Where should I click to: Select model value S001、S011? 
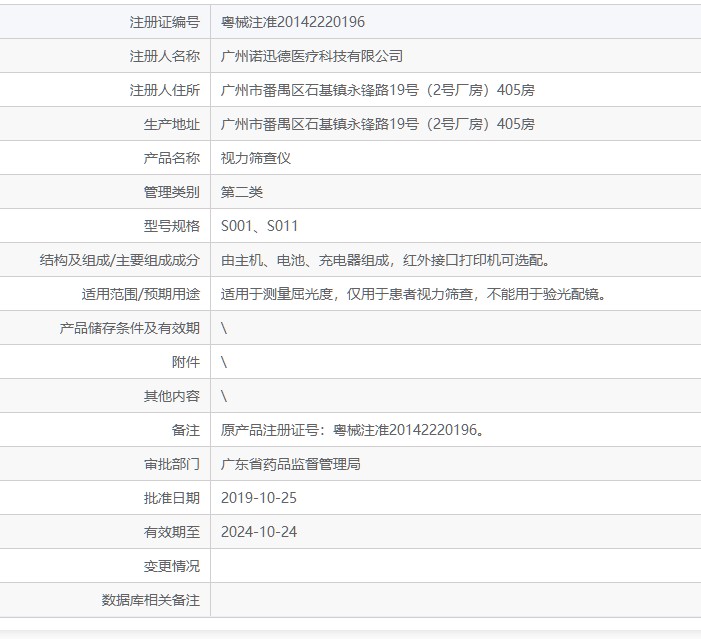click(x=259, y=226)
